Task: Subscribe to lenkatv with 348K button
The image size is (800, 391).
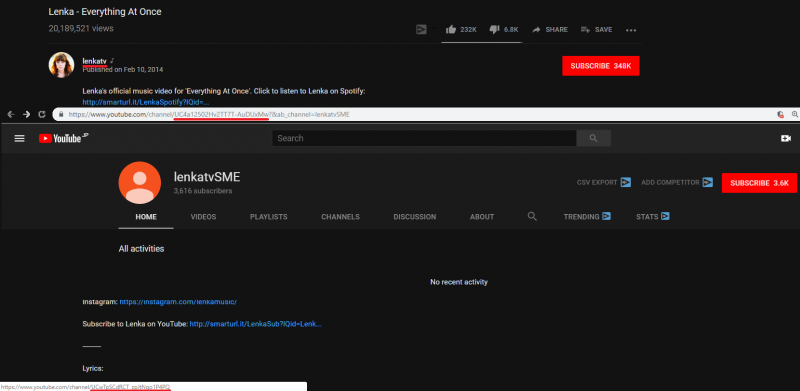Action: click(x=601, y=66)
